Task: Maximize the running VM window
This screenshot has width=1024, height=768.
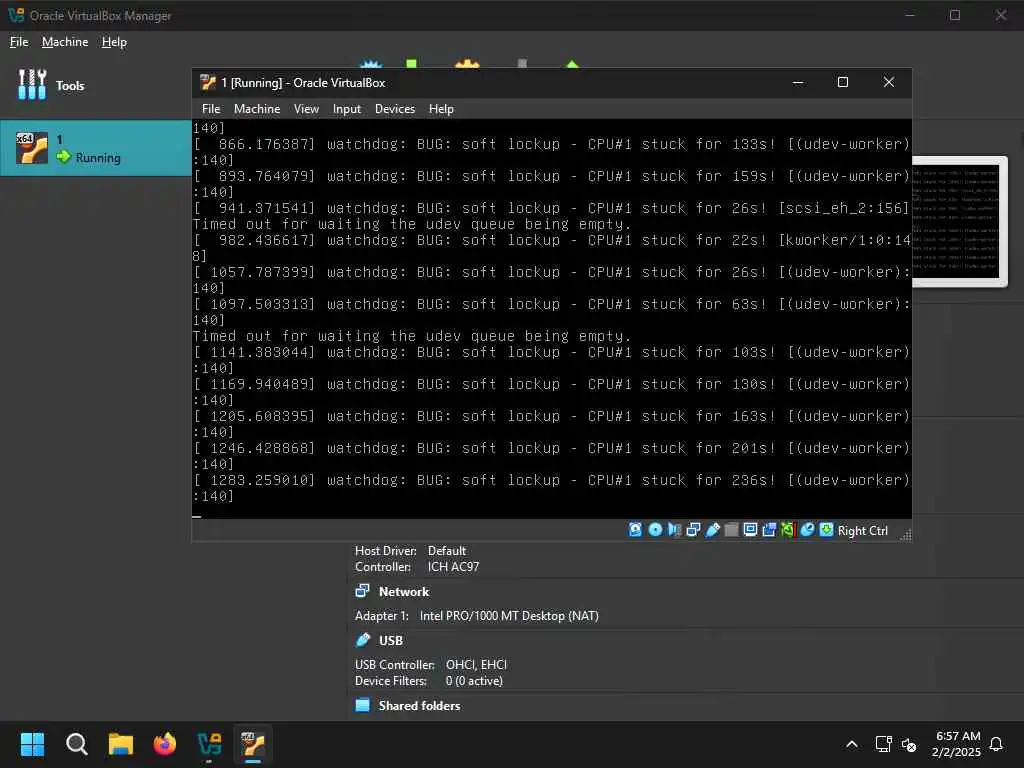Action: [x=843, y=82]
